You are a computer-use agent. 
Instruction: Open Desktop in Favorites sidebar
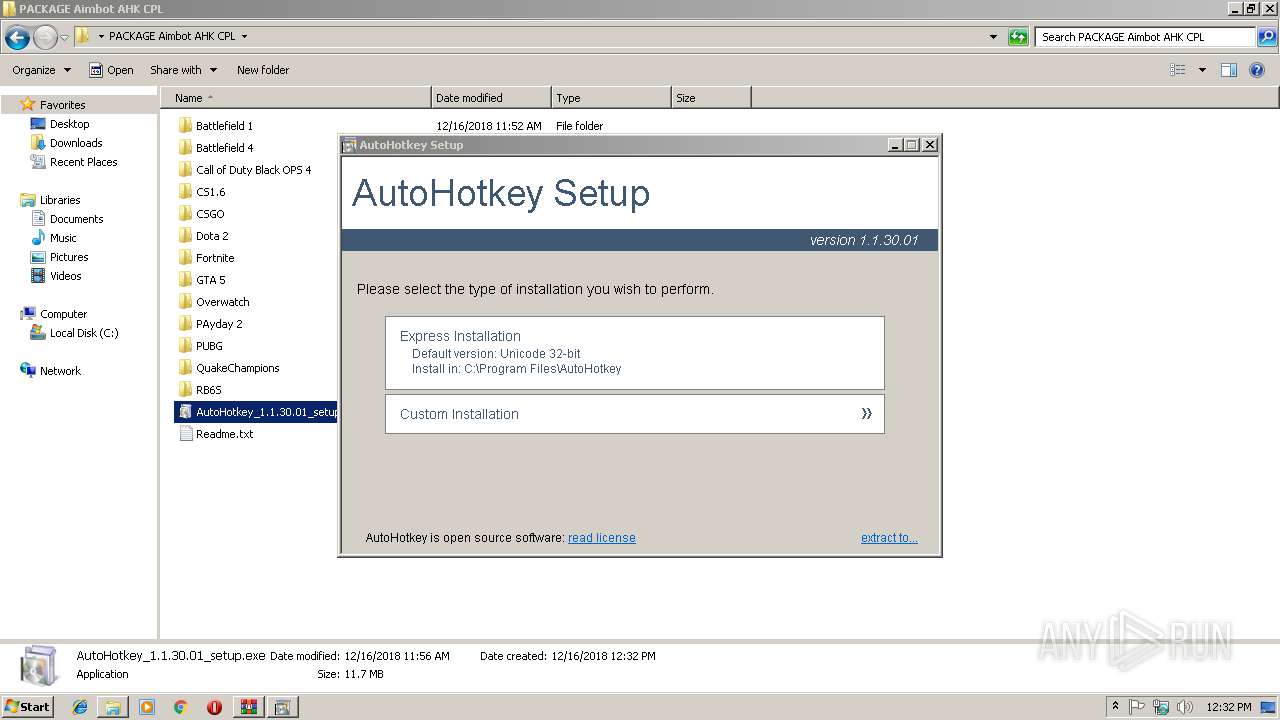[69, 124]
